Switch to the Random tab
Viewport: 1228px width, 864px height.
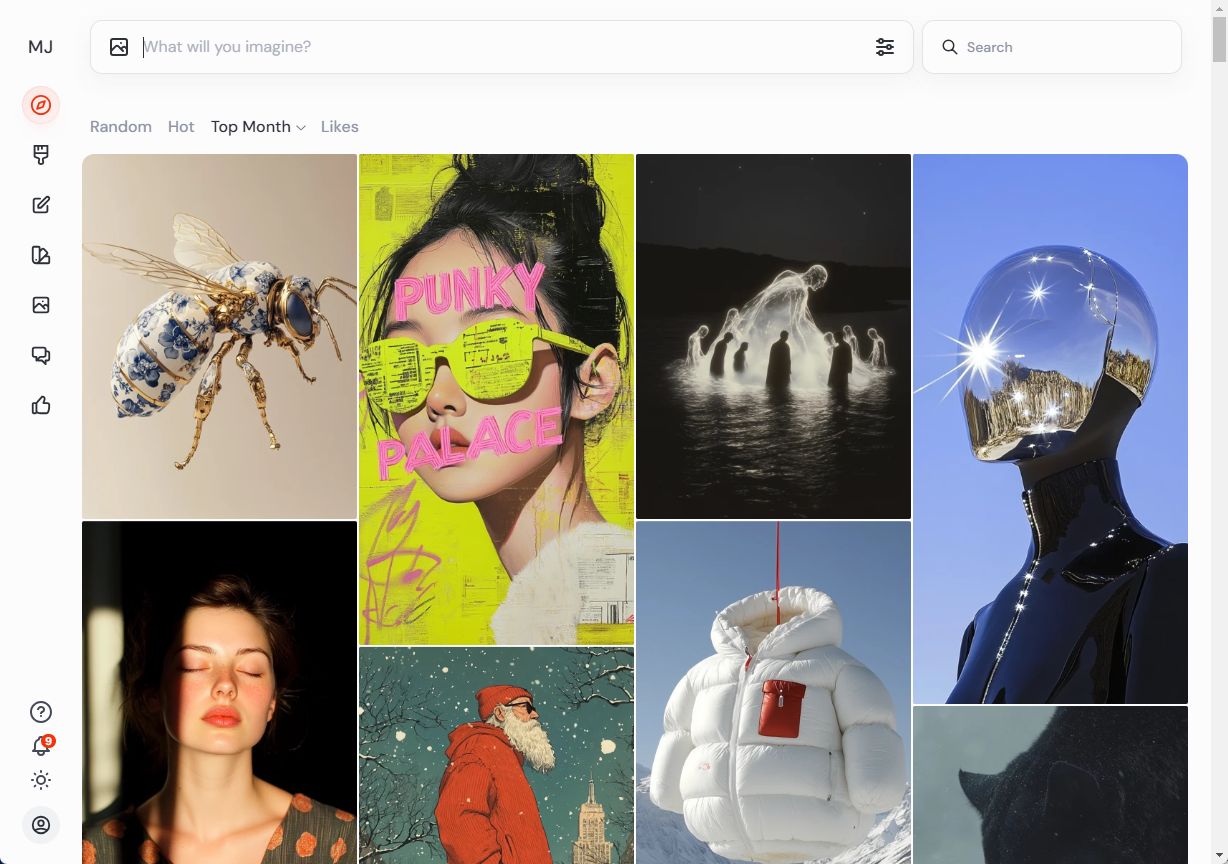[121, 127]
